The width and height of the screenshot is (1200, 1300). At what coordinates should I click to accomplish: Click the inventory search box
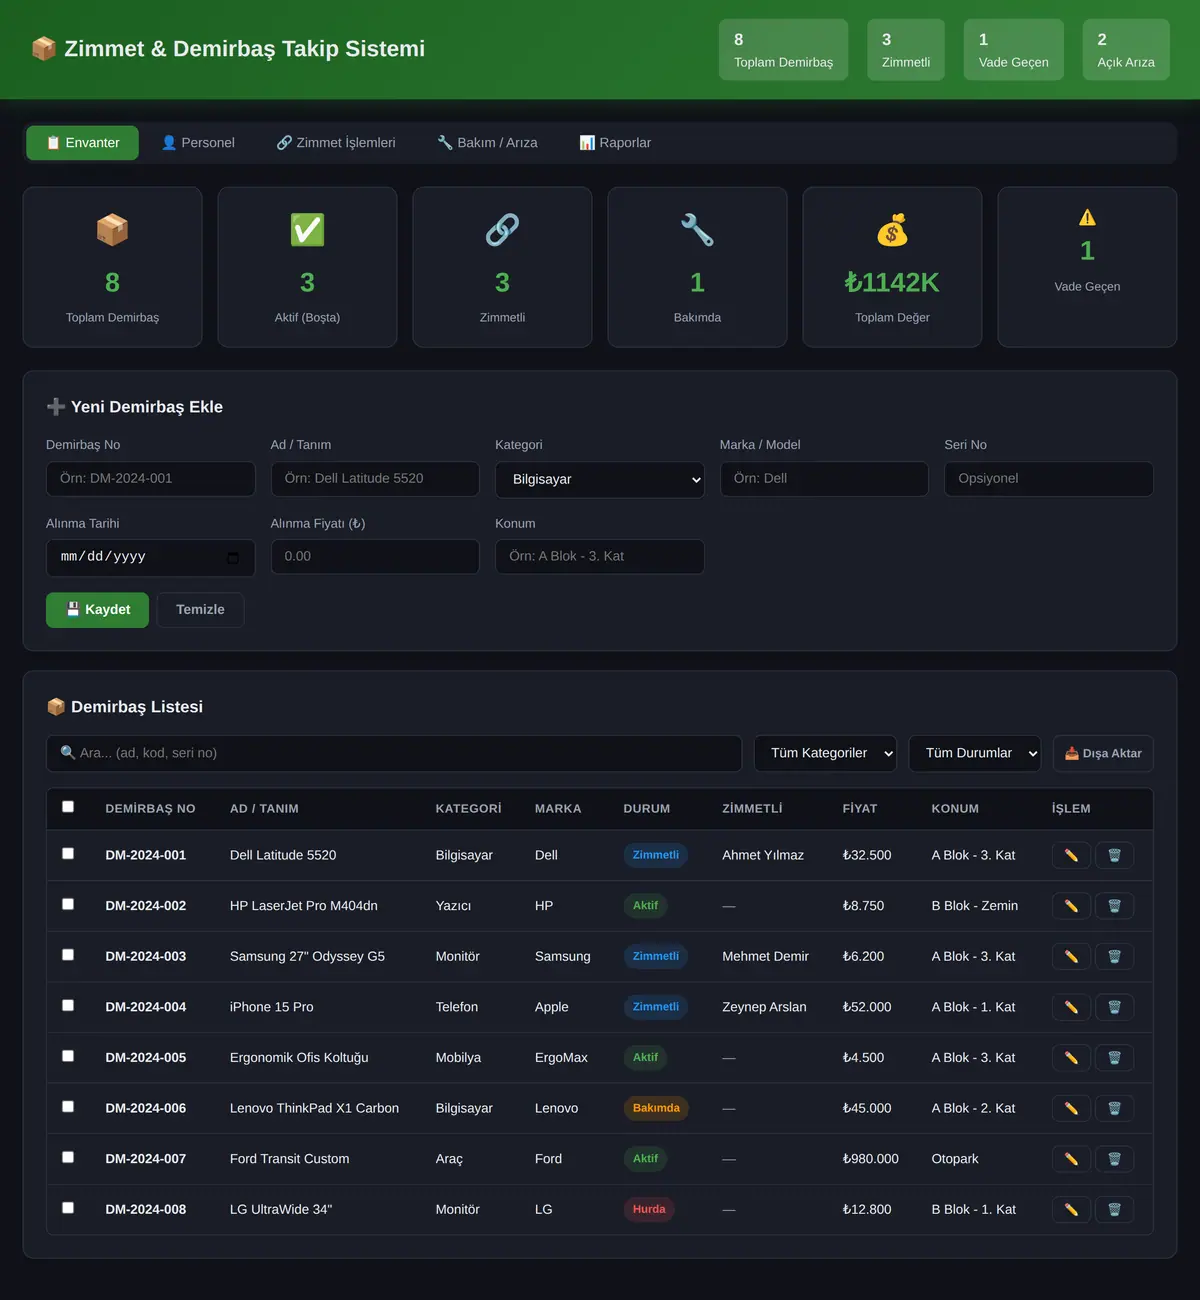coord(394,753)
